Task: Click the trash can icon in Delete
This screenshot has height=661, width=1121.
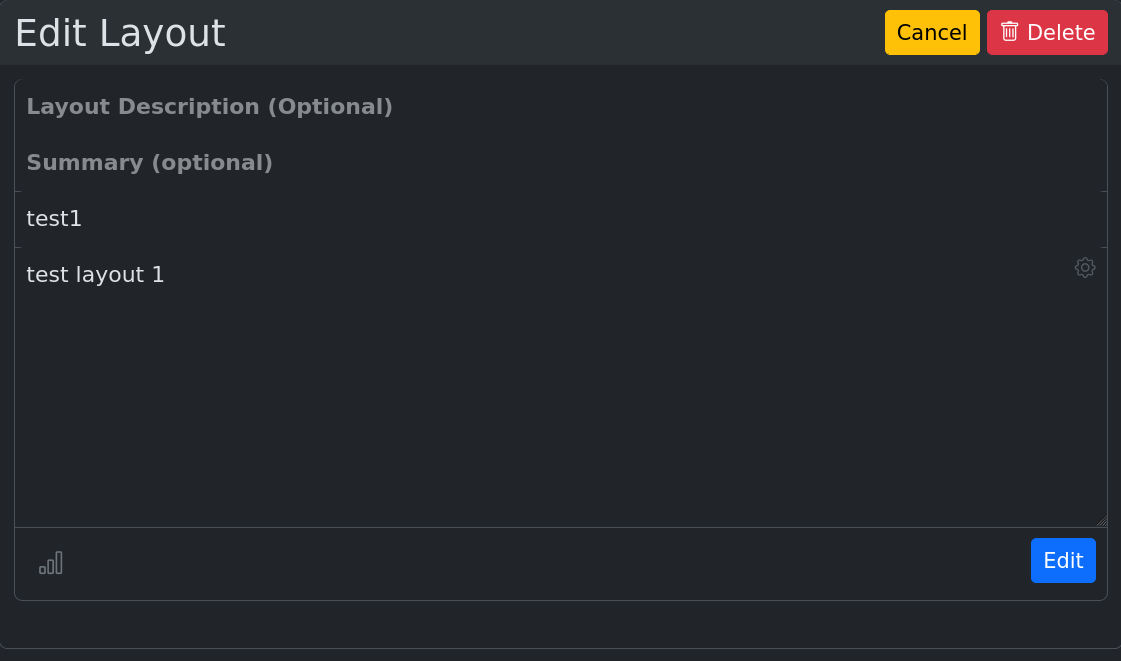Action: point(1009,32)
